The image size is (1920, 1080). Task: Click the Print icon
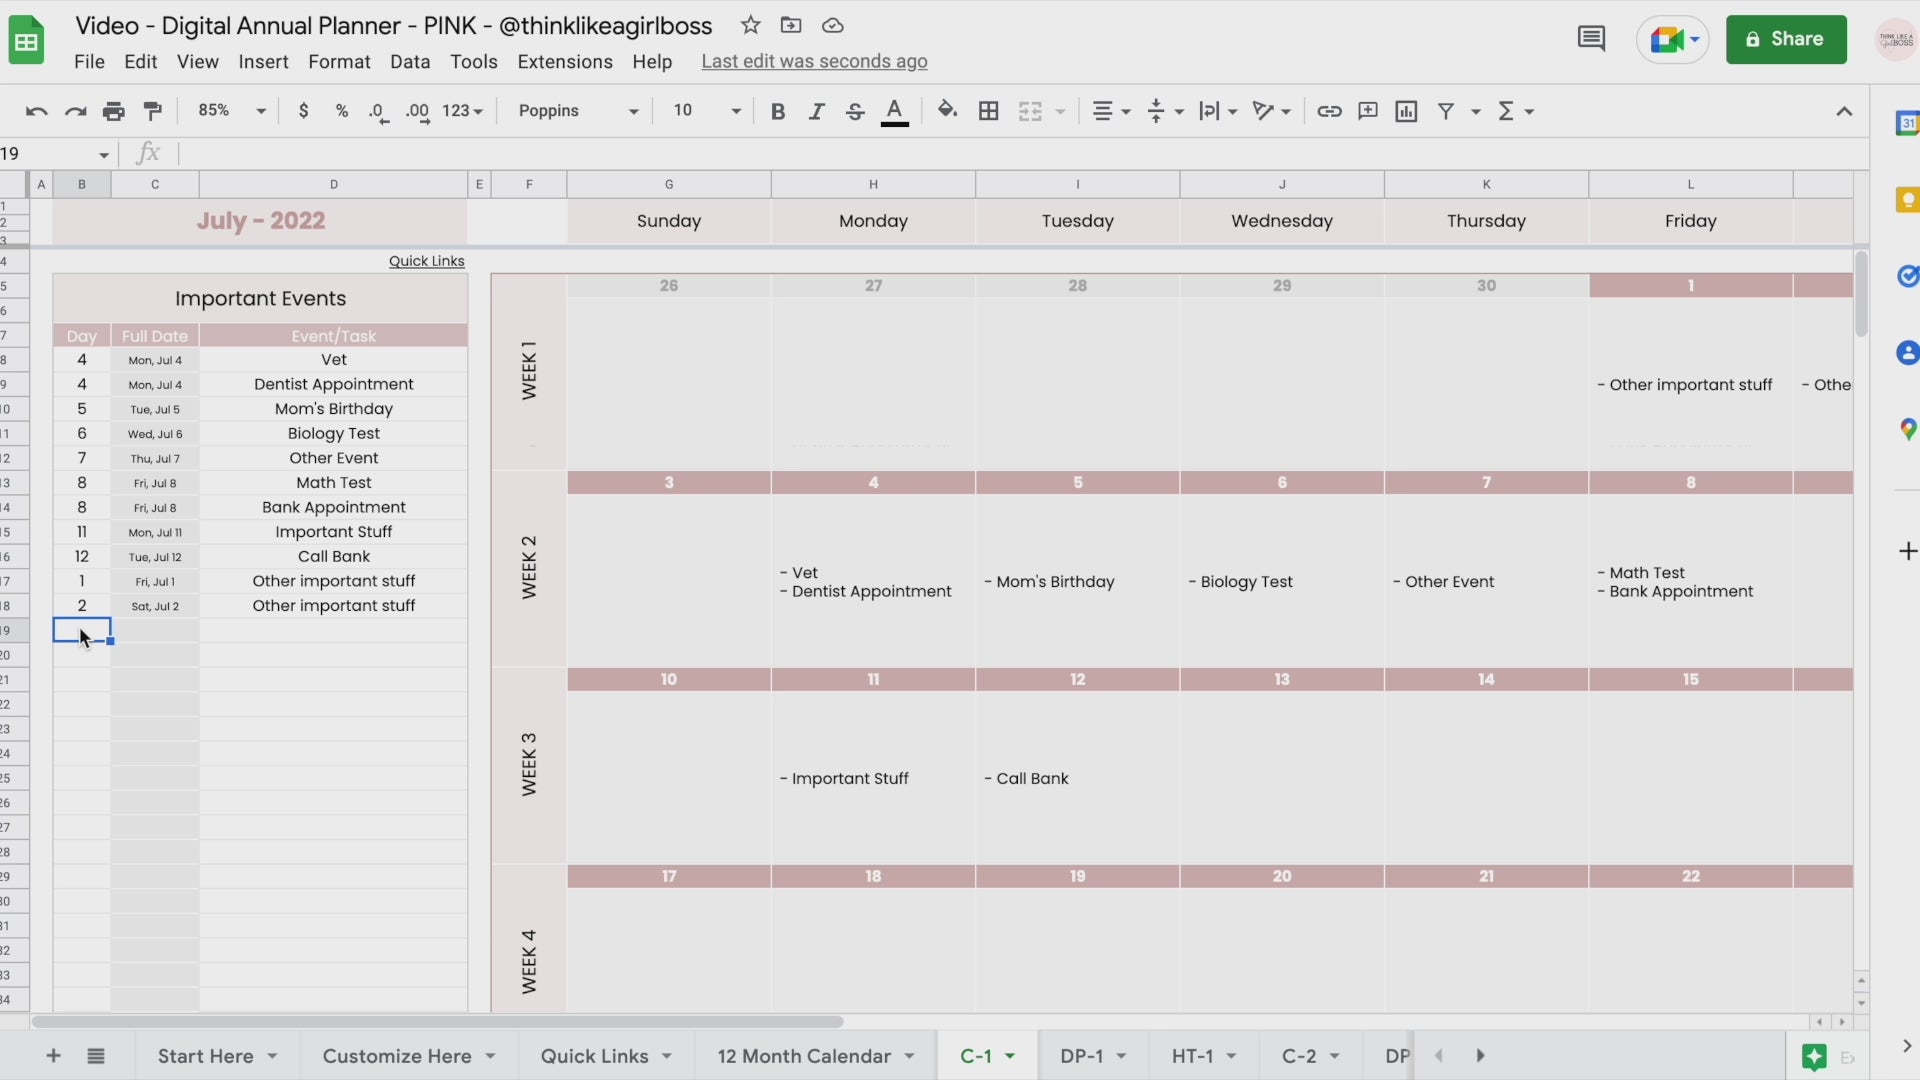pyautogui.click(x=113, y=111)
